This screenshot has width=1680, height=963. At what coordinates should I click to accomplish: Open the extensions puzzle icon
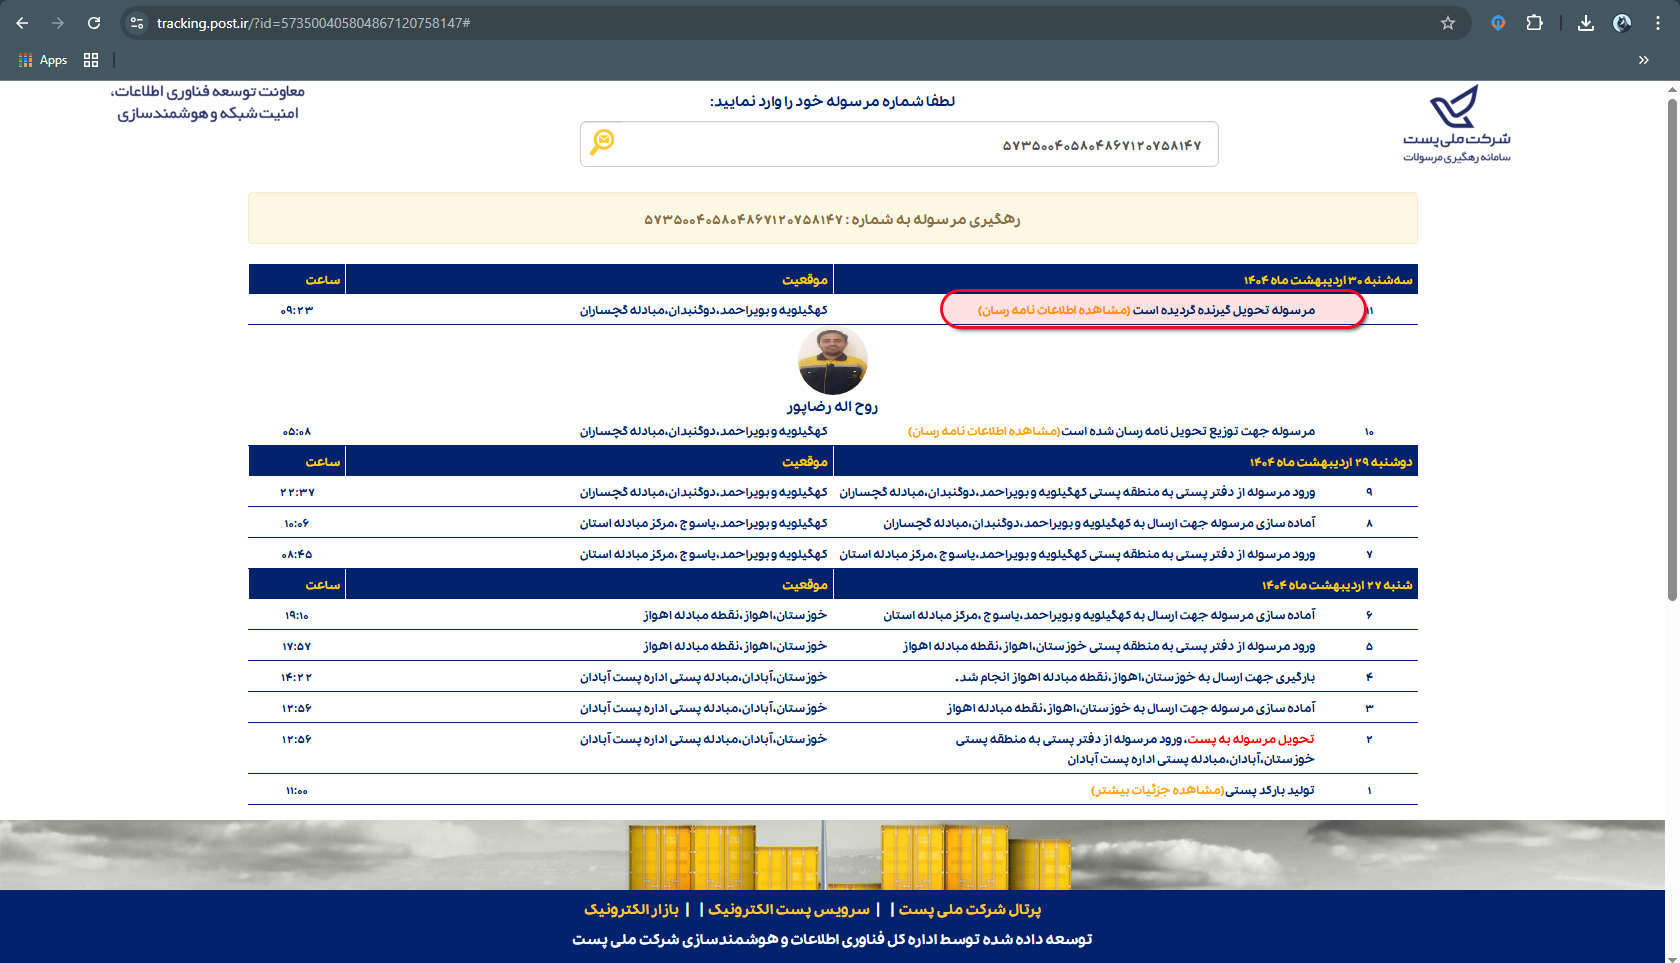tap(1535, 23)
